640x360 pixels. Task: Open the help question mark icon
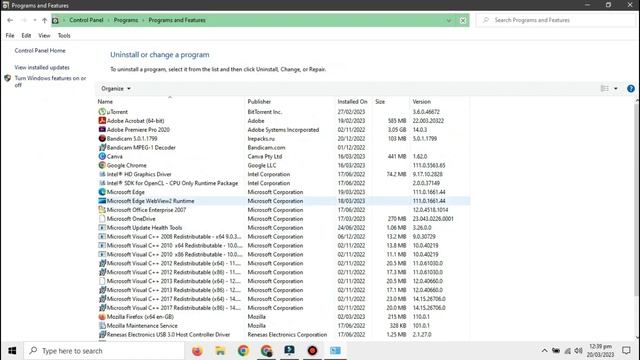click(x=631, y=89)
